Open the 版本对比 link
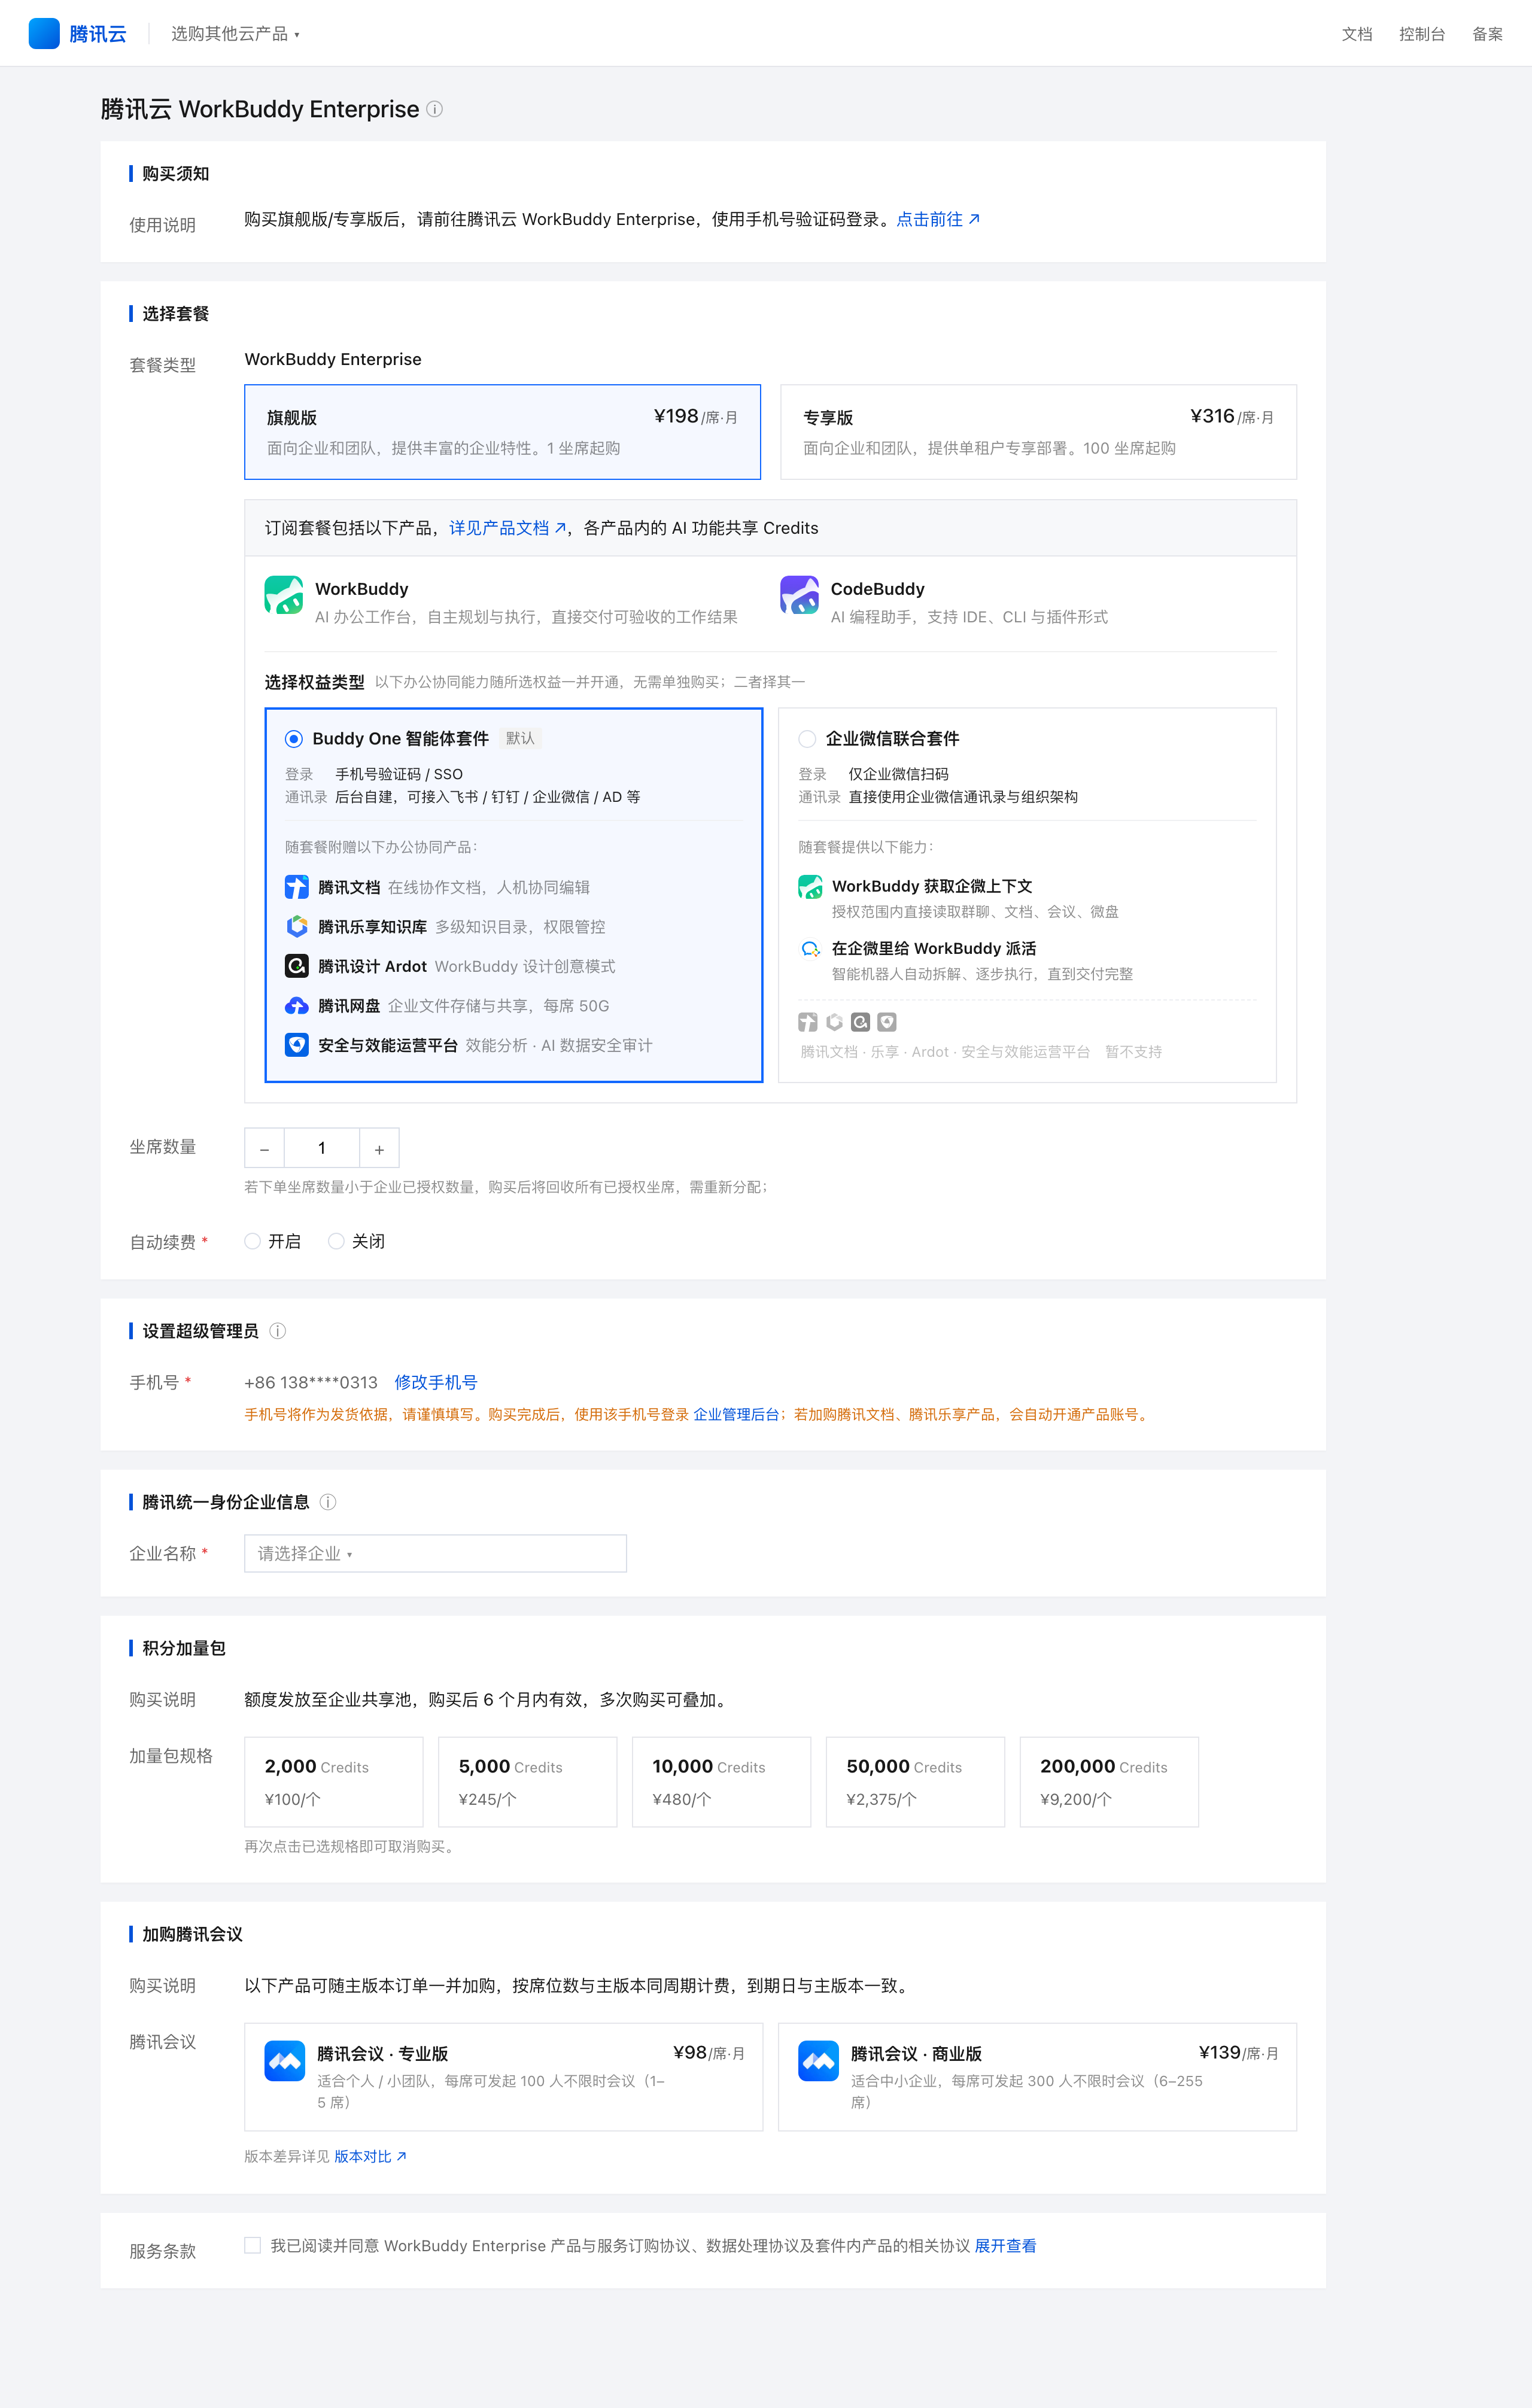 pyautogui.click(x=370, y=2156)
